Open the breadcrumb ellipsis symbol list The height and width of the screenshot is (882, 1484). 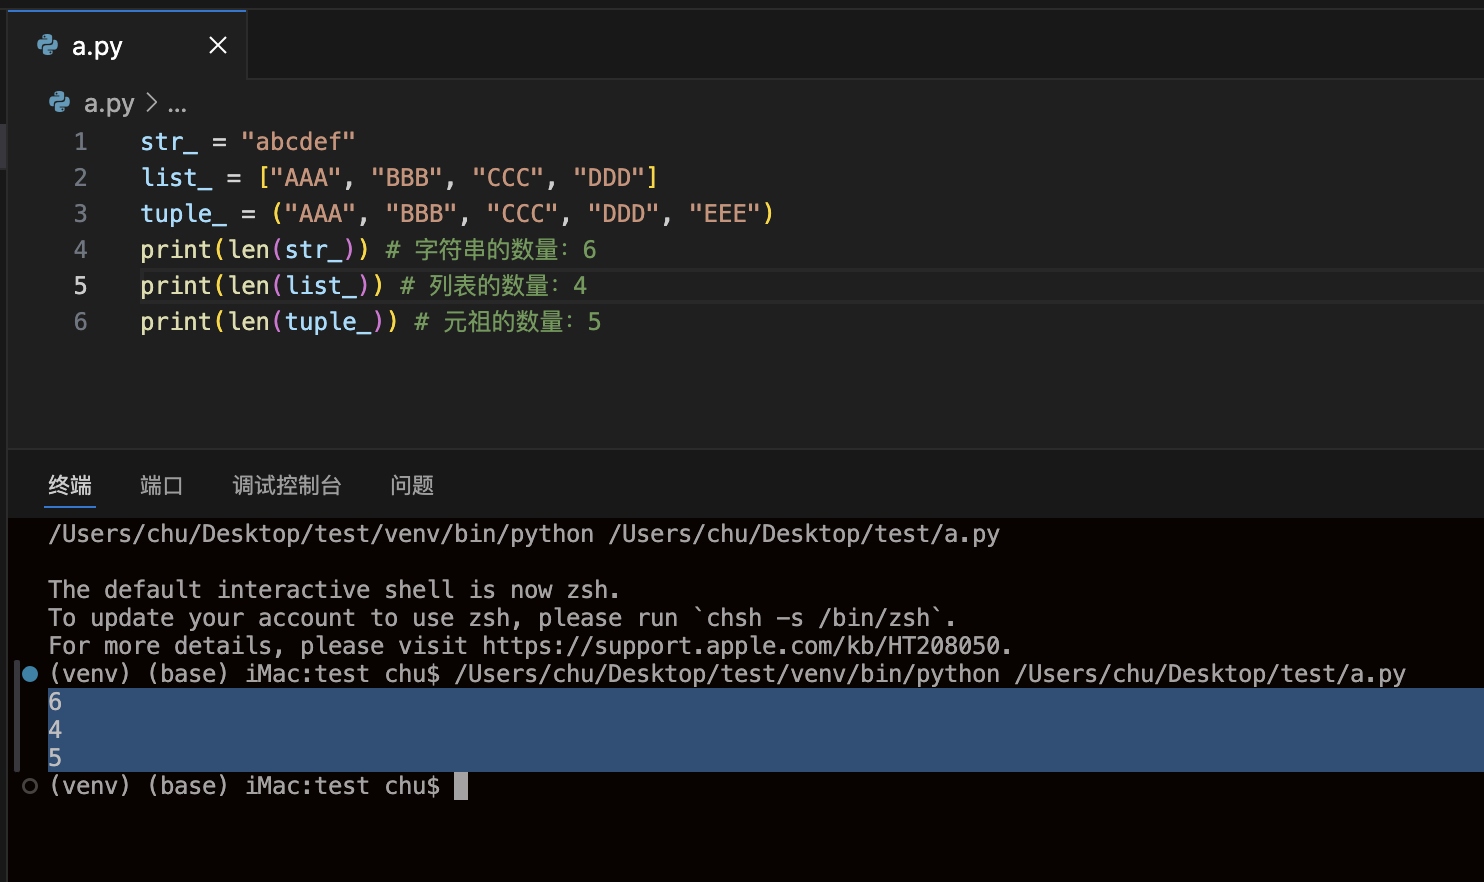point(177,104)
